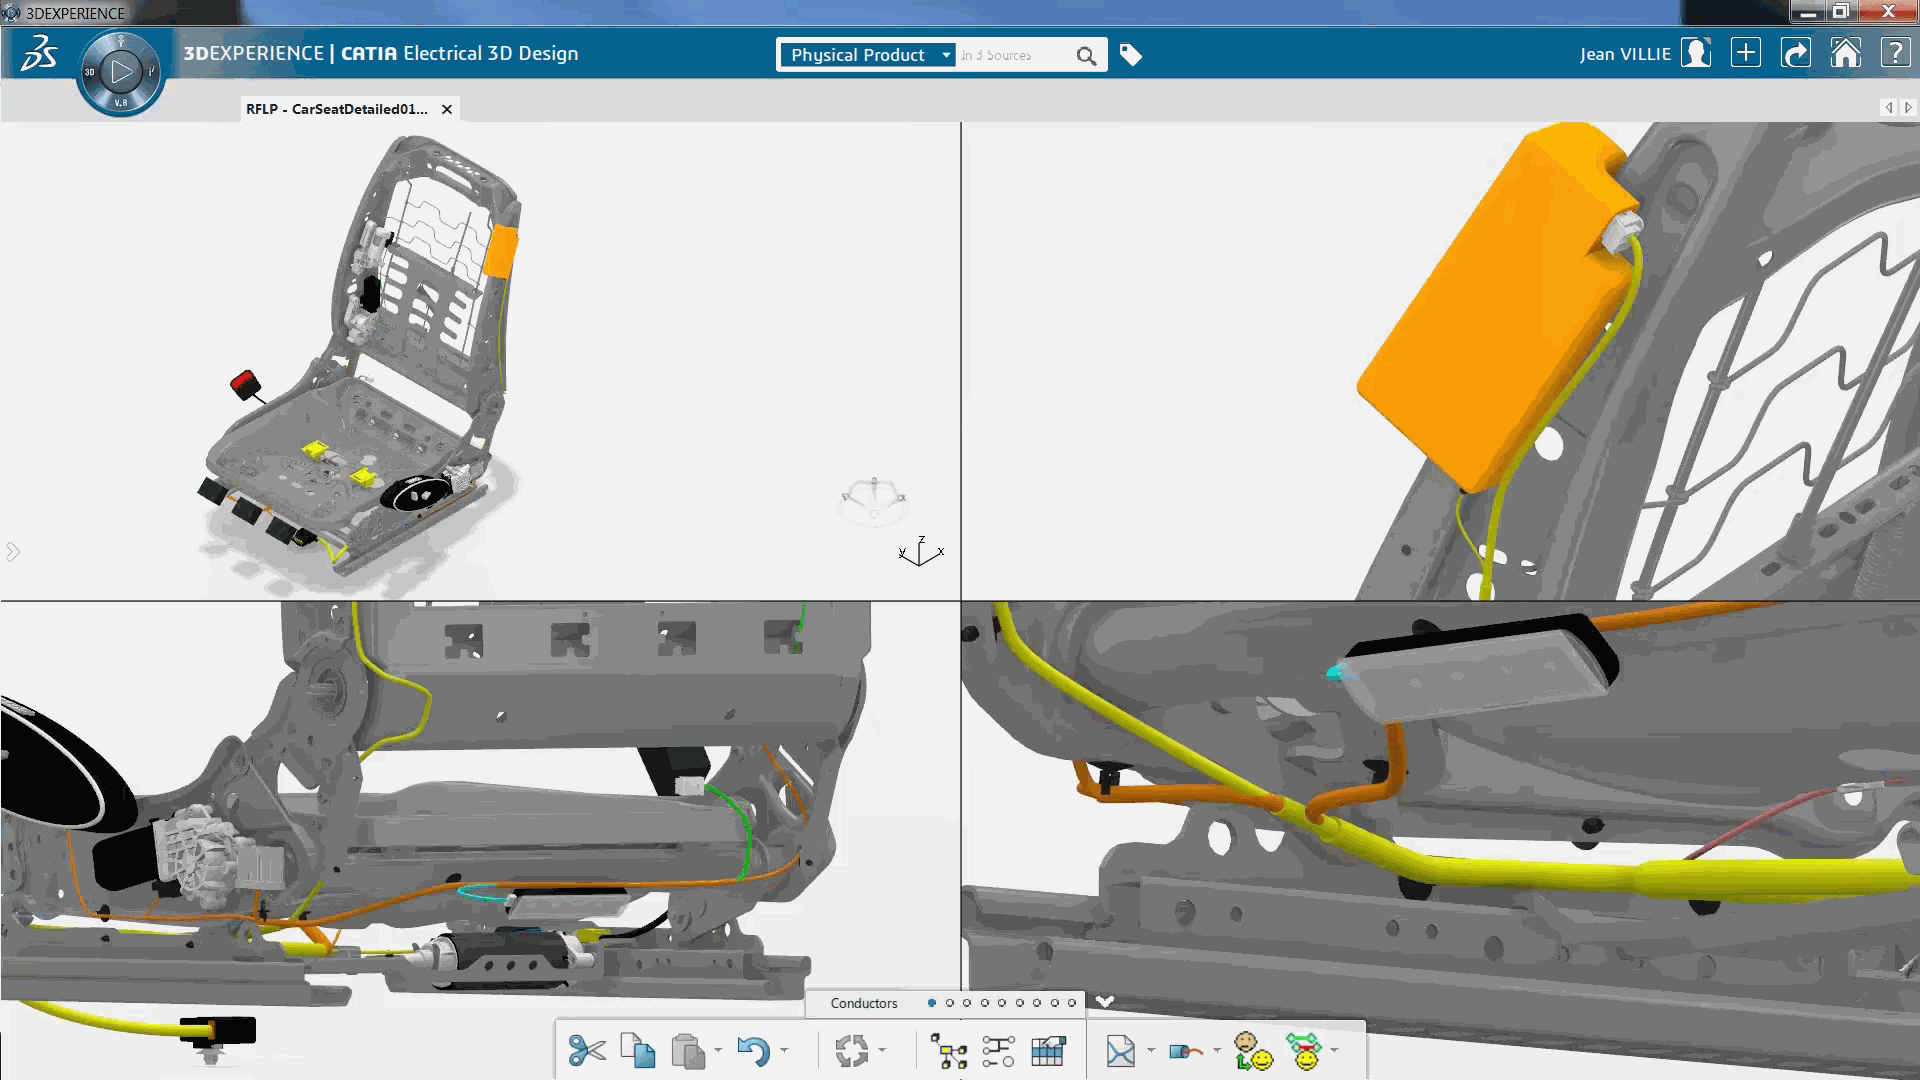Select seventh action bar page dot
The width and height of the screenshot is (1920, 1080).
tap(1037, 1003)
